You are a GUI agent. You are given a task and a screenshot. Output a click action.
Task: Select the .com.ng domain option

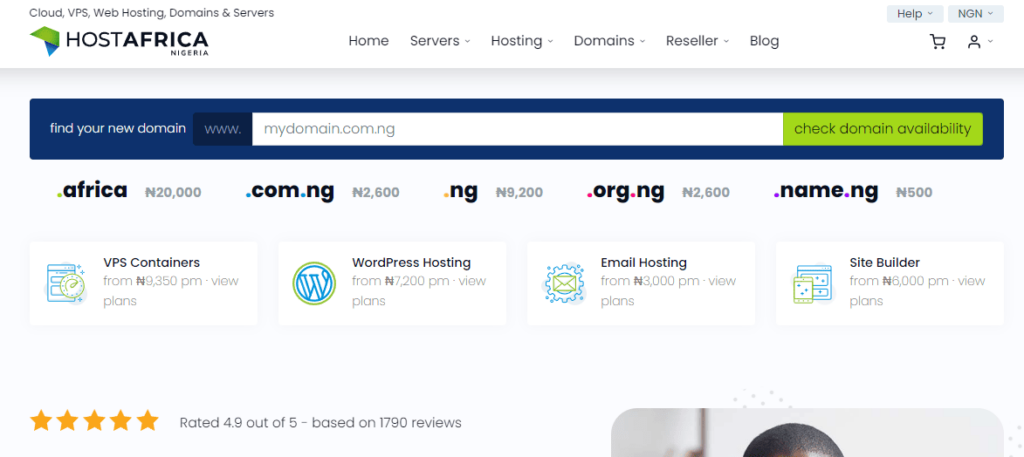pyautogui.click(x=290, y=191)
